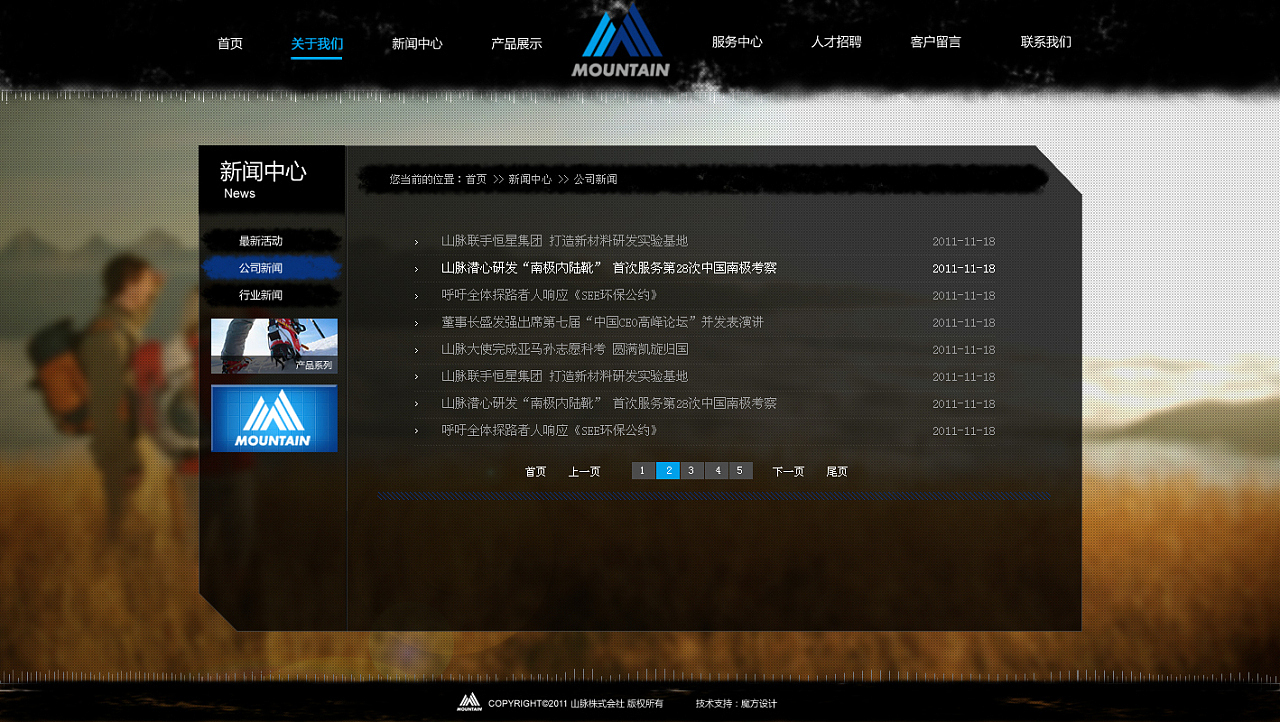
Task: Open the 产品系列 thumbnail banner
Action: [x=274, y=346]
